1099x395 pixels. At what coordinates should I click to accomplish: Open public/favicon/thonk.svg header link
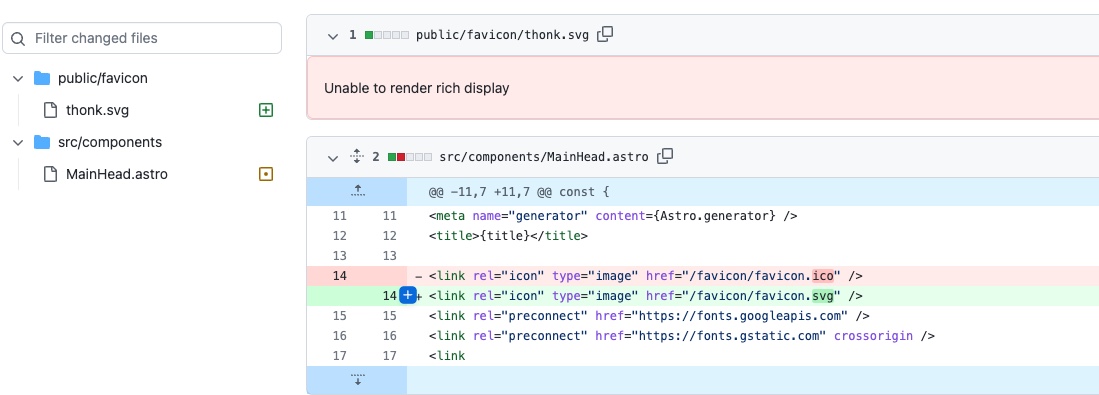click(x=503, y=35)
